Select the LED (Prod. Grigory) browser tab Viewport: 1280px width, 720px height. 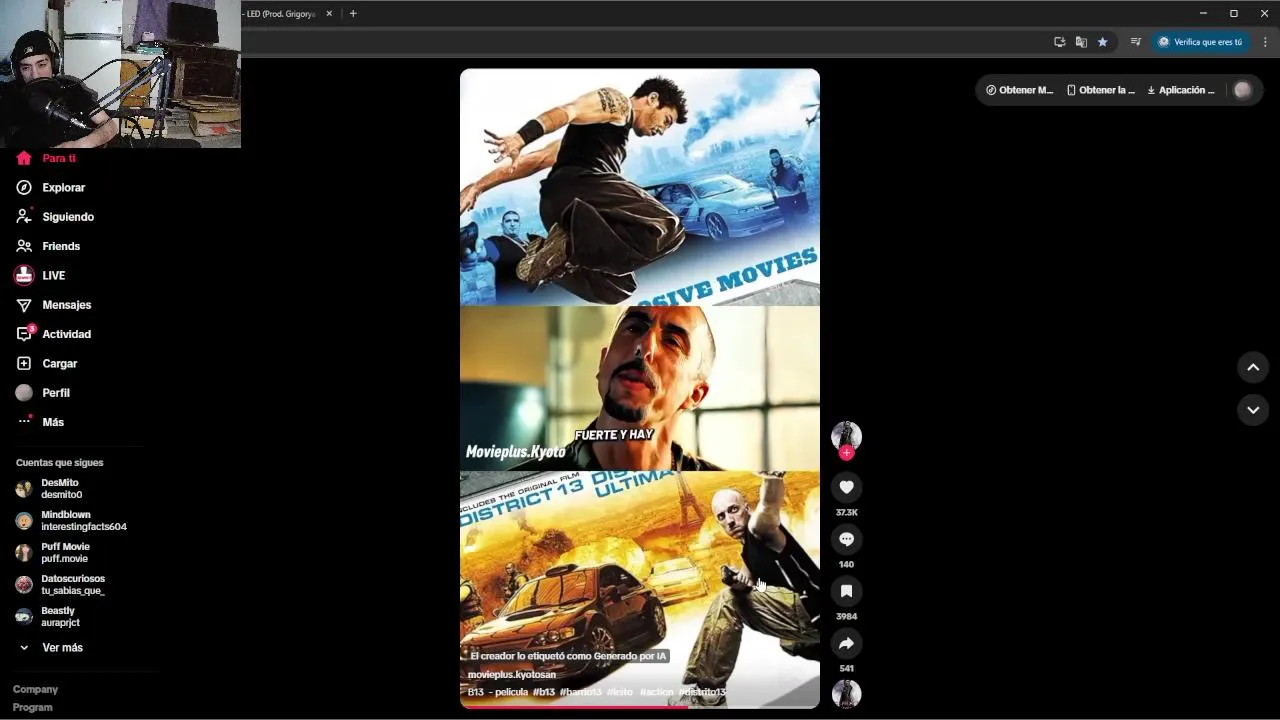pyautogui.click(x=280, y=14)
